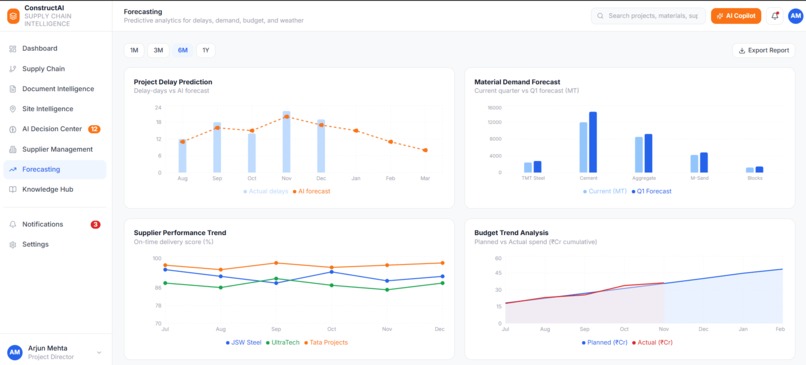Click the Document Intelligence file icon
The height and width of the screenshot is (365, 806).
click(x=13, y=89)
